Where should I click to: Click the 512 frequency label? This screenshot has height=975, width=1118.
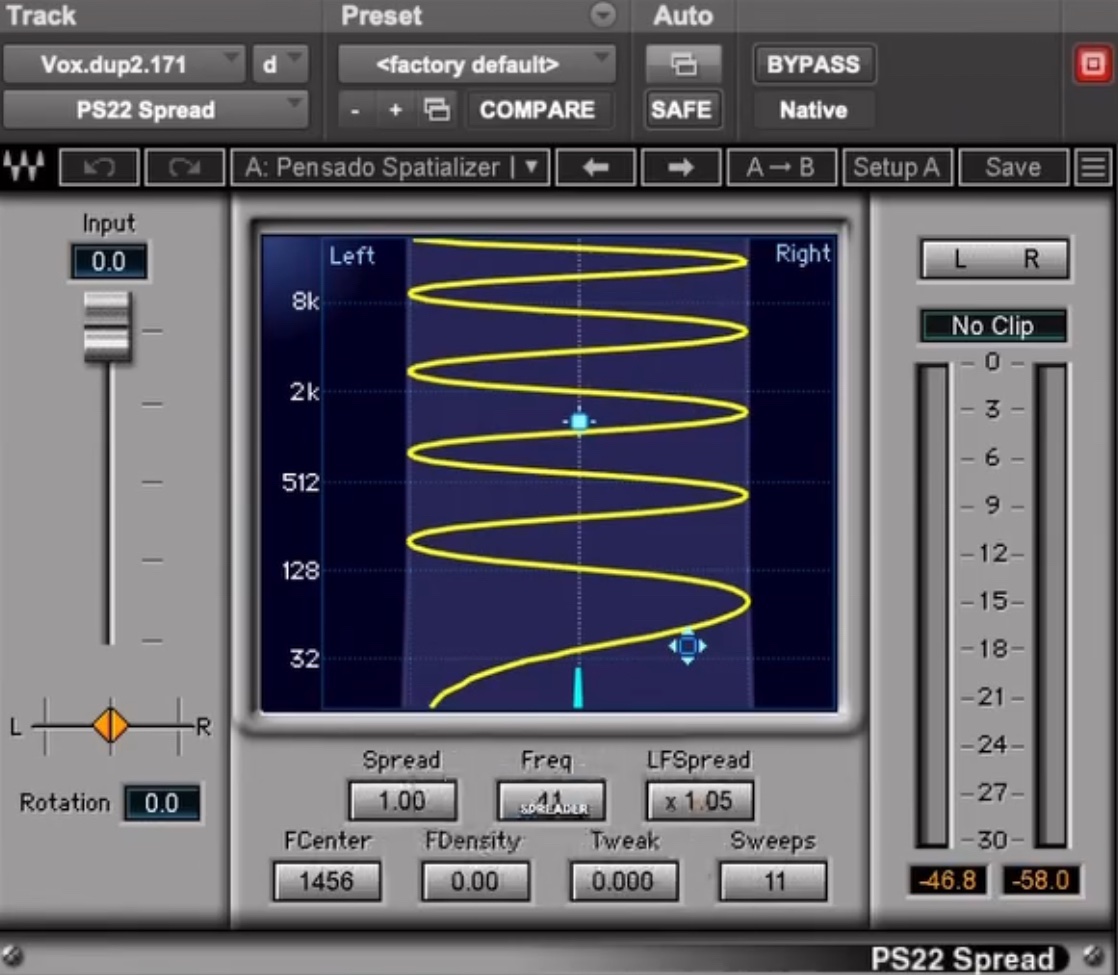[300, 482]
